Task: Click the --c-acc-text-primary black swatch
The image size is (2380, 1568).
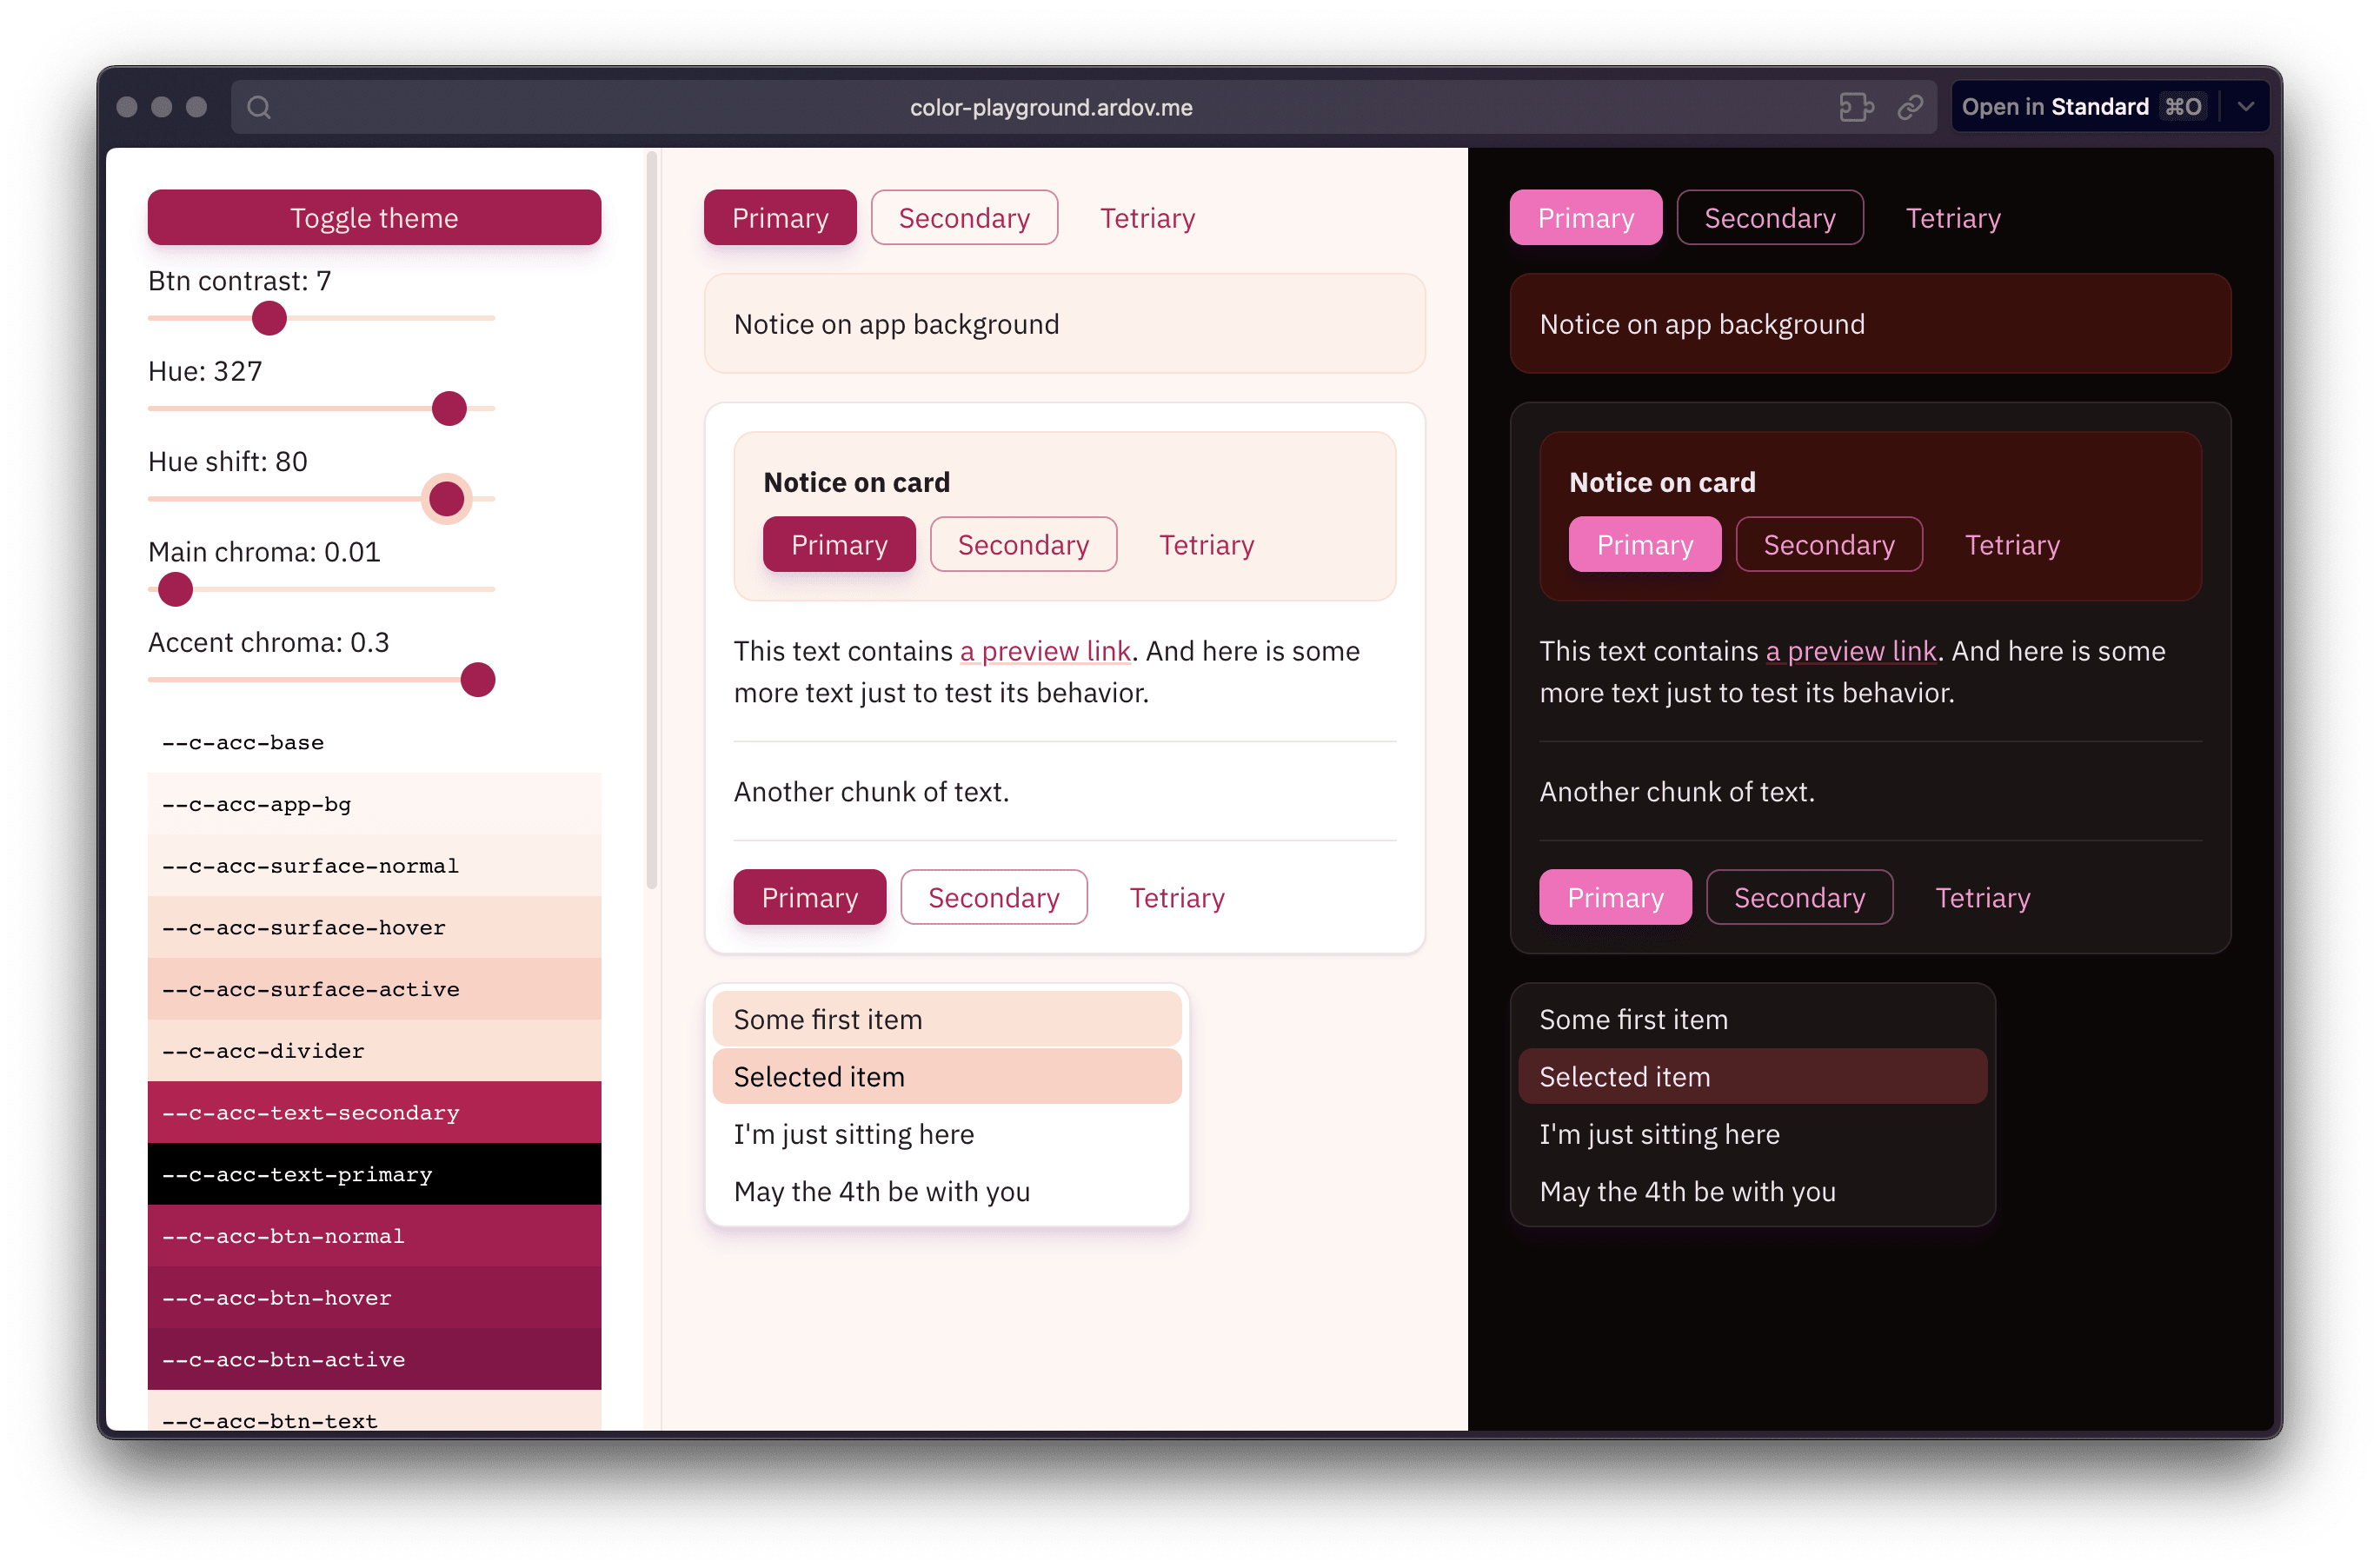Action: [374, 1174]
